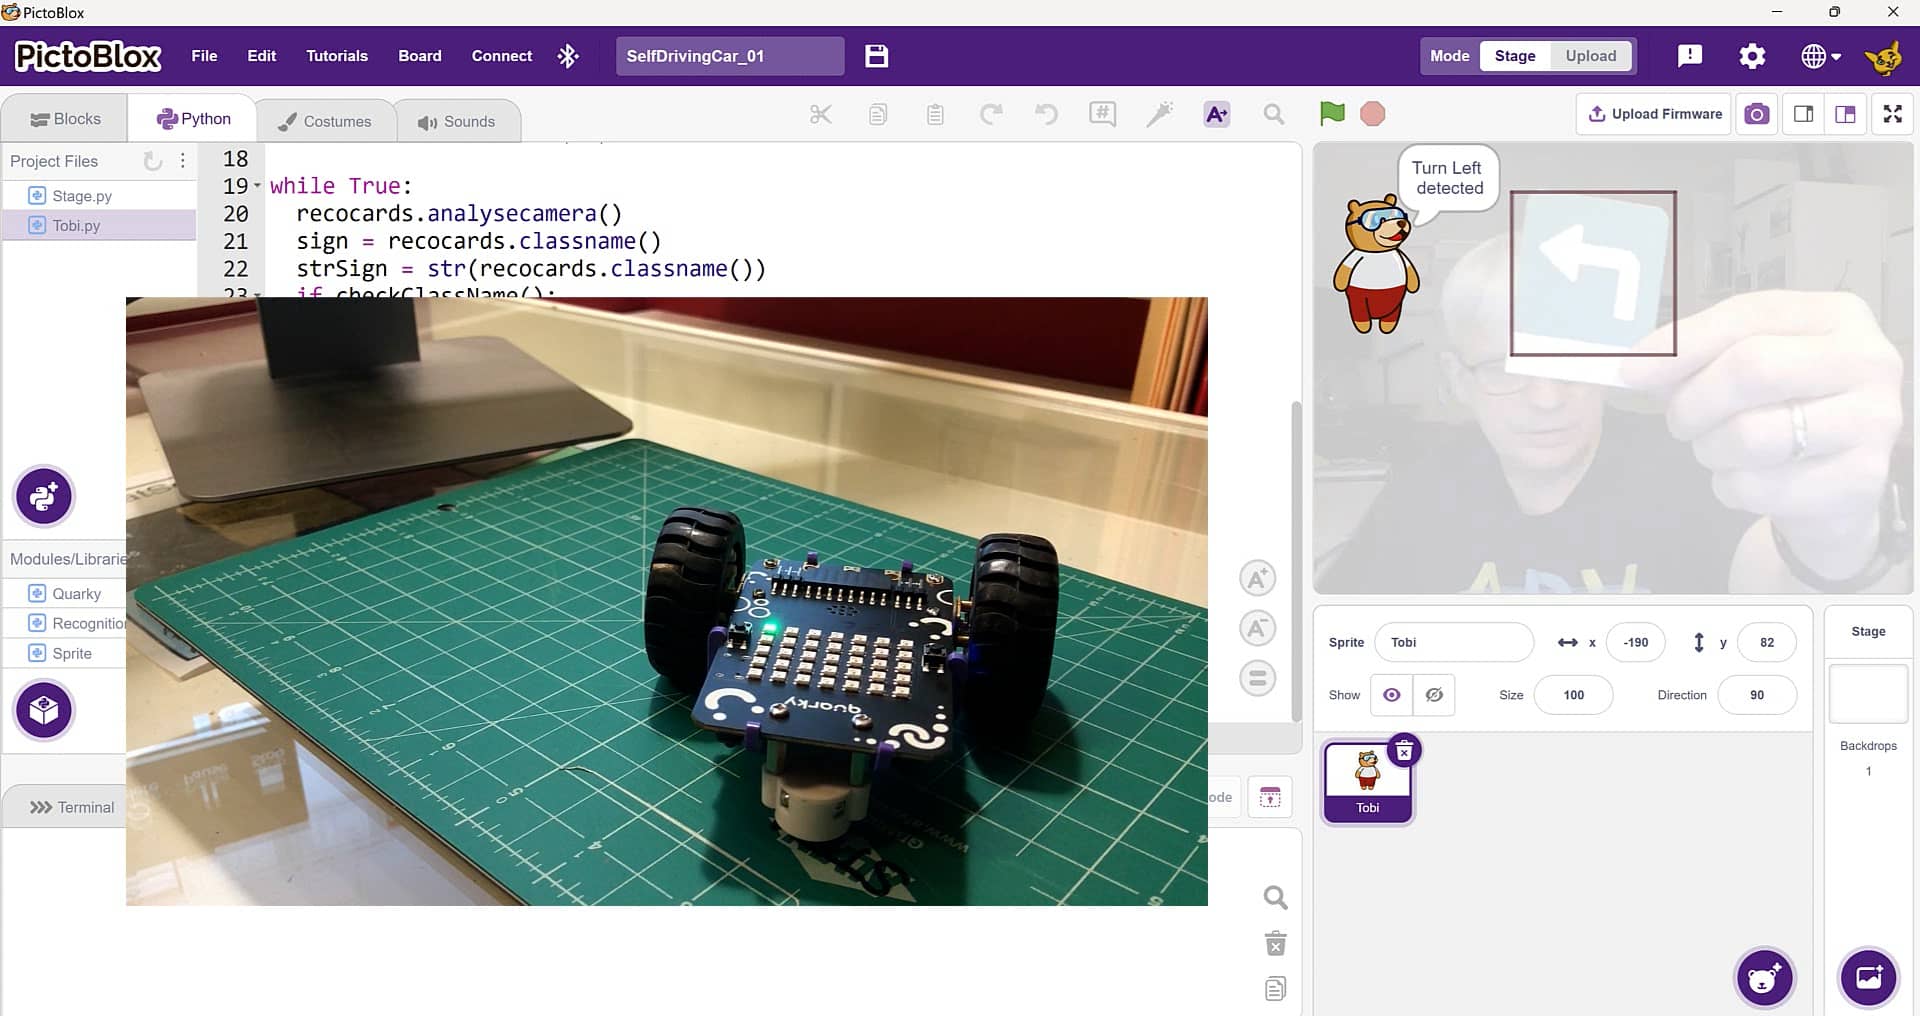This screenshot has height=1016, width=1920.
Task: Open the settings gear icon
Action: pyautogui.click(x=1752, y=56)
